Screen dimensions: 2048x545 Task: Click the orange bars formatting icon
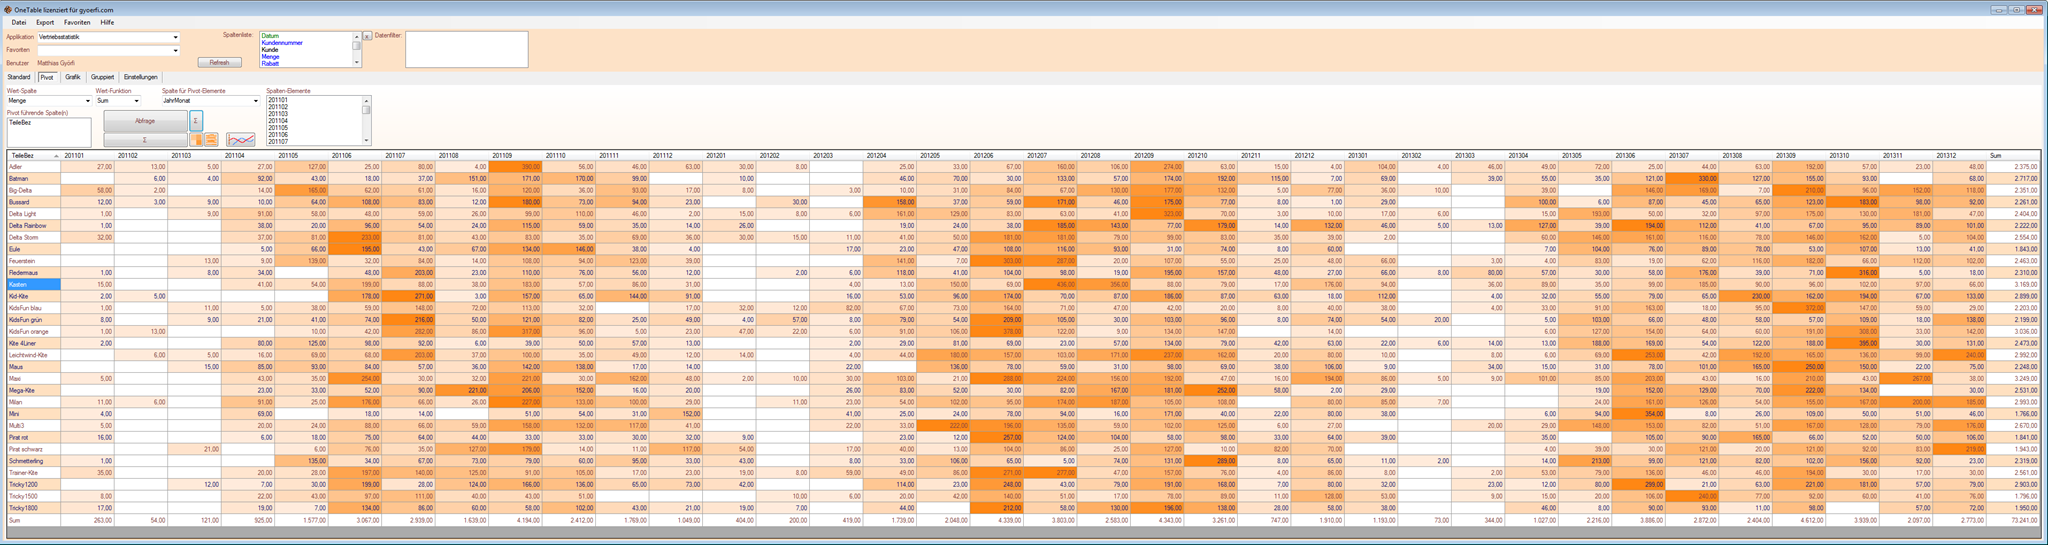coord(211,140)
